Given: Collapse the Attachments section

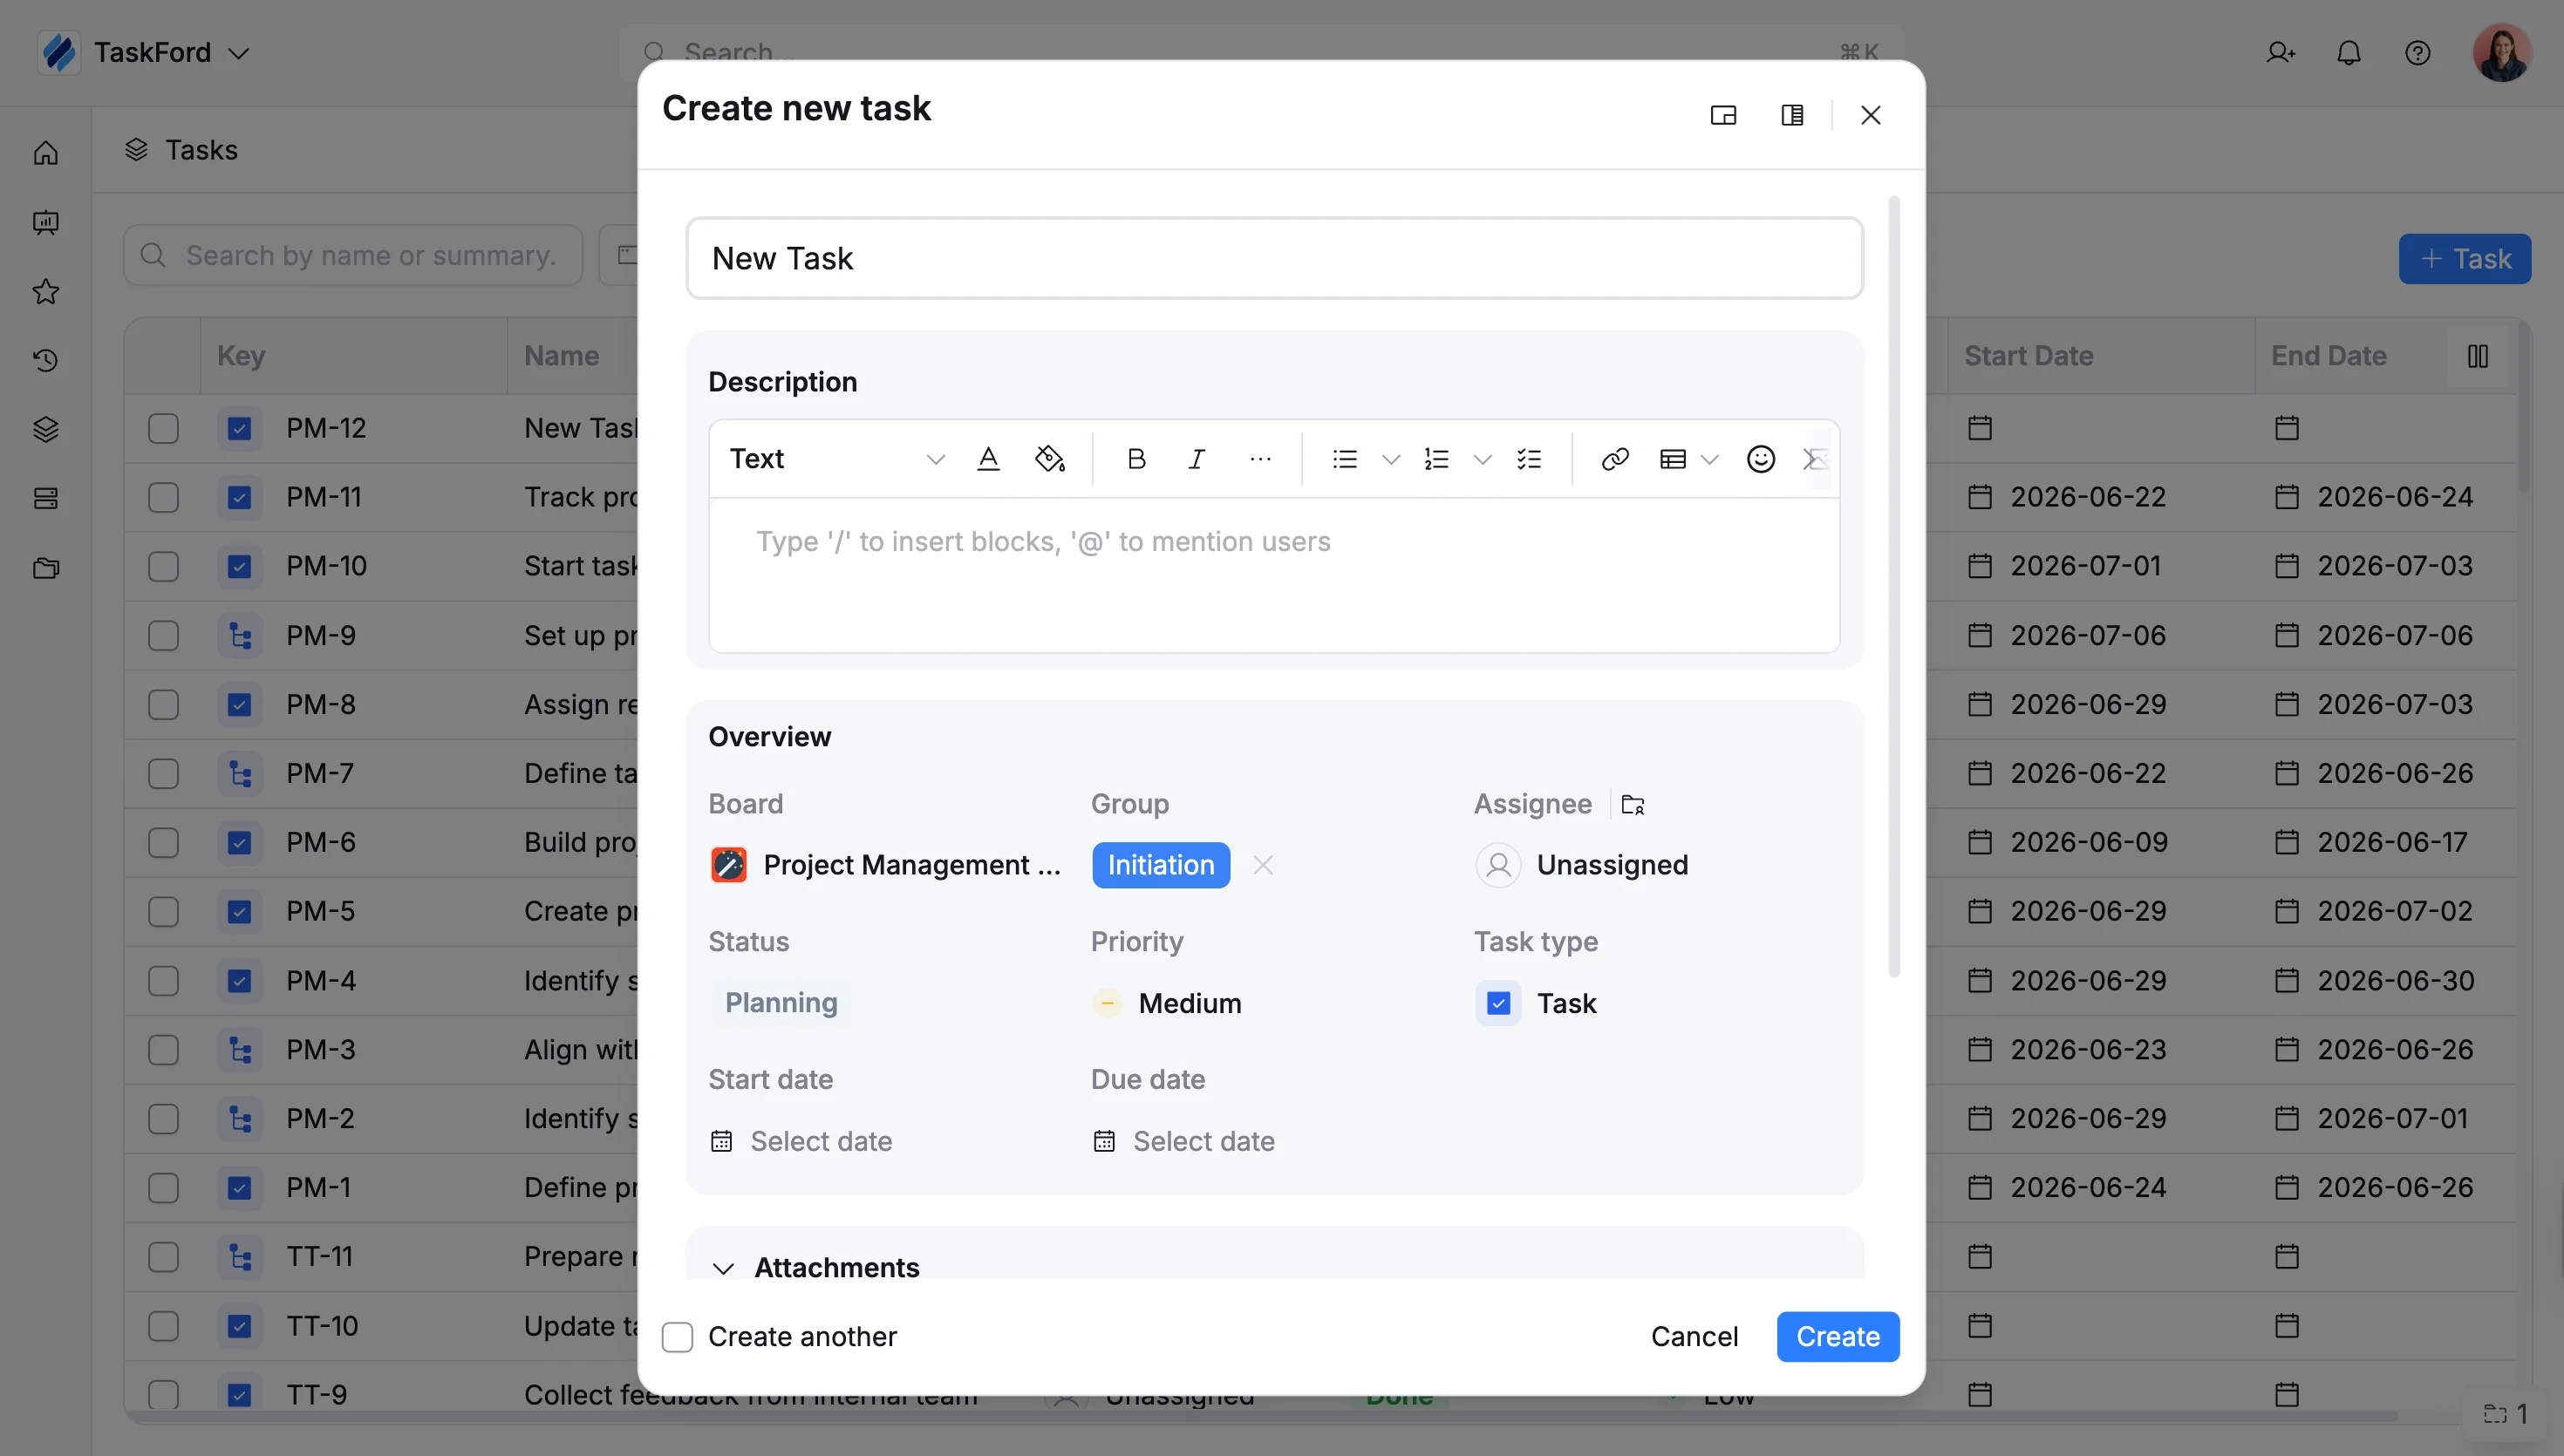Looking at the screenshot, I should [723, 1268].
